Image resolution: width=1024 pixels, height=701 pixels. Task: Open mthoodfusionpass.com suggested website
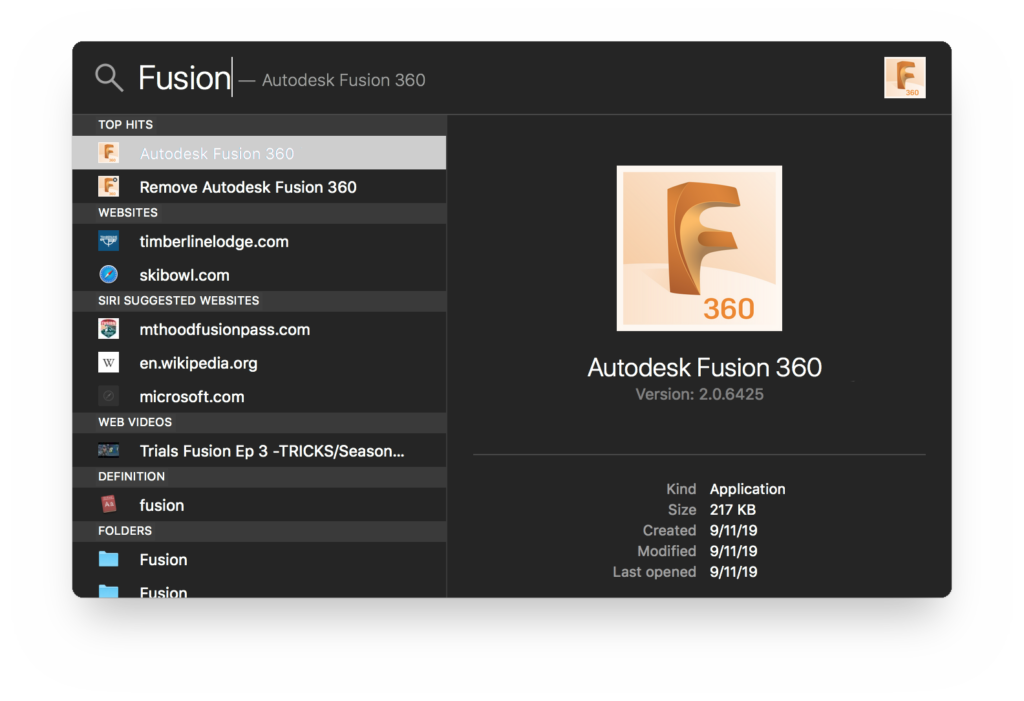pyautogui.click(x=259, y=329)
